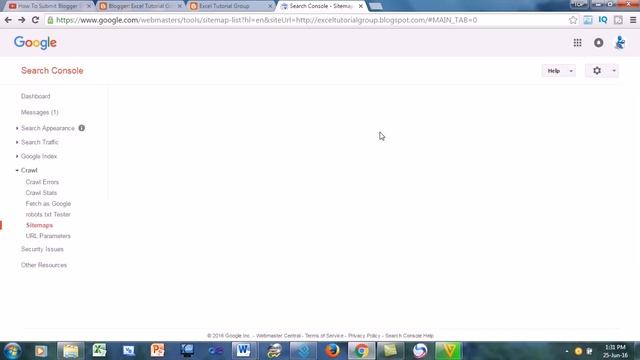640x360 pixels.
Task: Launch Excel from the taskbar
Action: [x=99, y=351]
